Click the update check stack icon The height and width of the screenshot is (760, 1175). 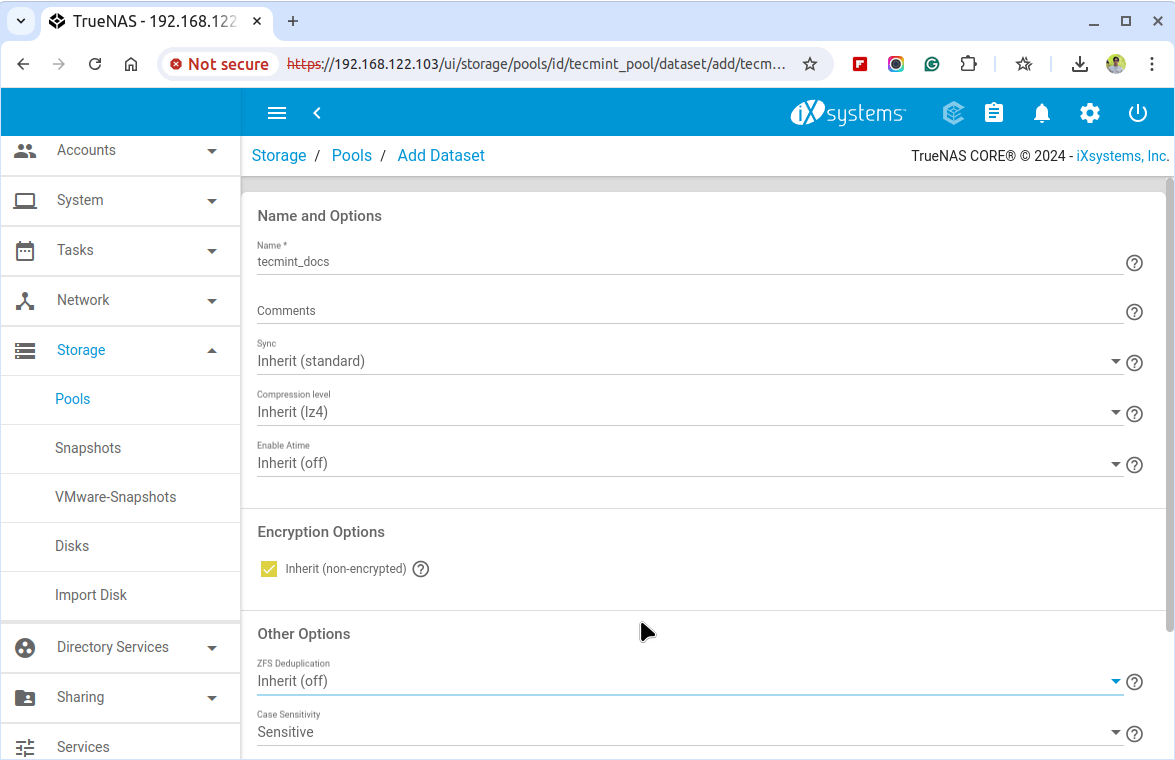953,113
